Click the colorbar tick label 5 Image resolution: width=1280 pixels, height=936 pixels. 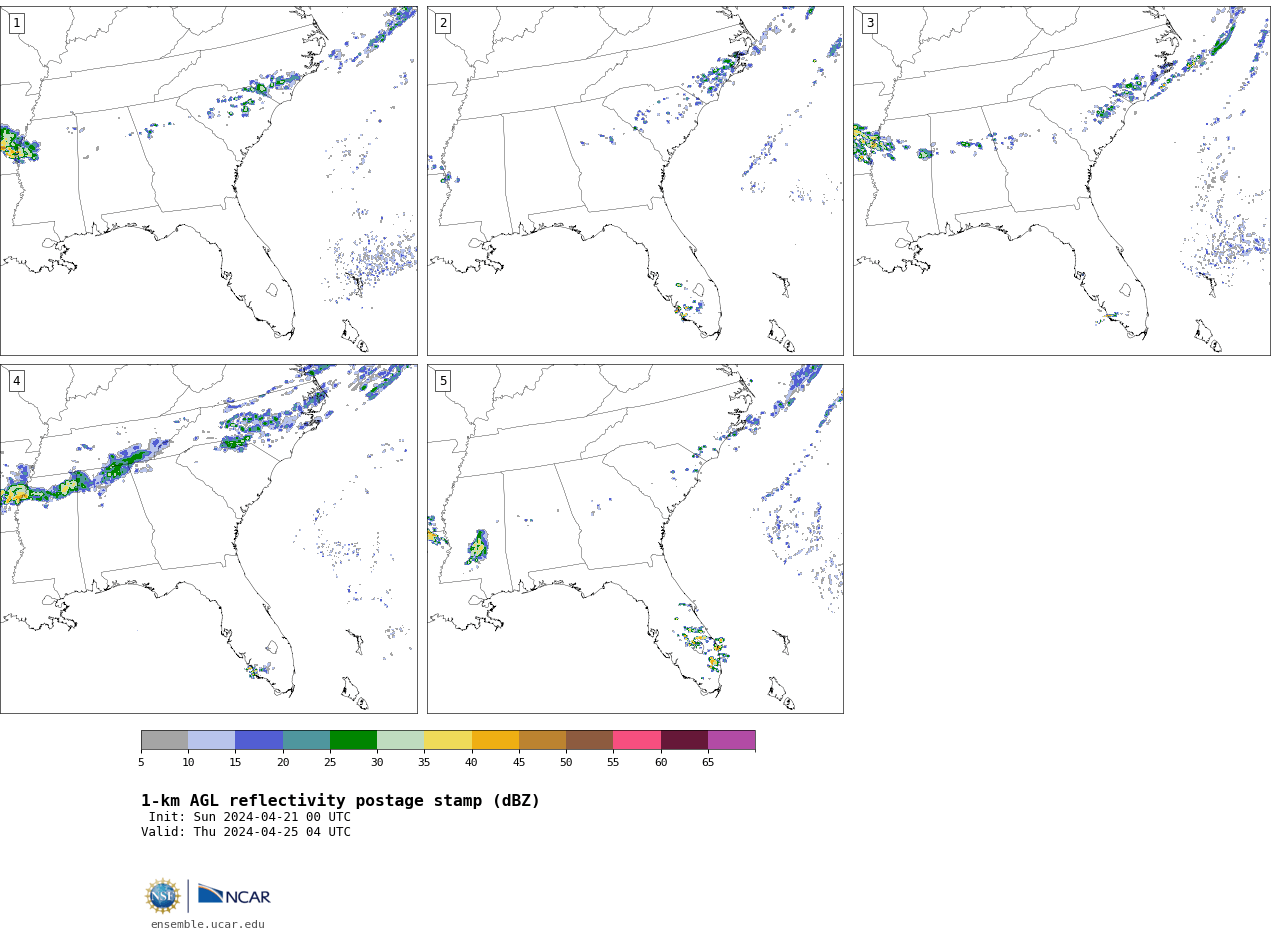click(x=141, y=762)
